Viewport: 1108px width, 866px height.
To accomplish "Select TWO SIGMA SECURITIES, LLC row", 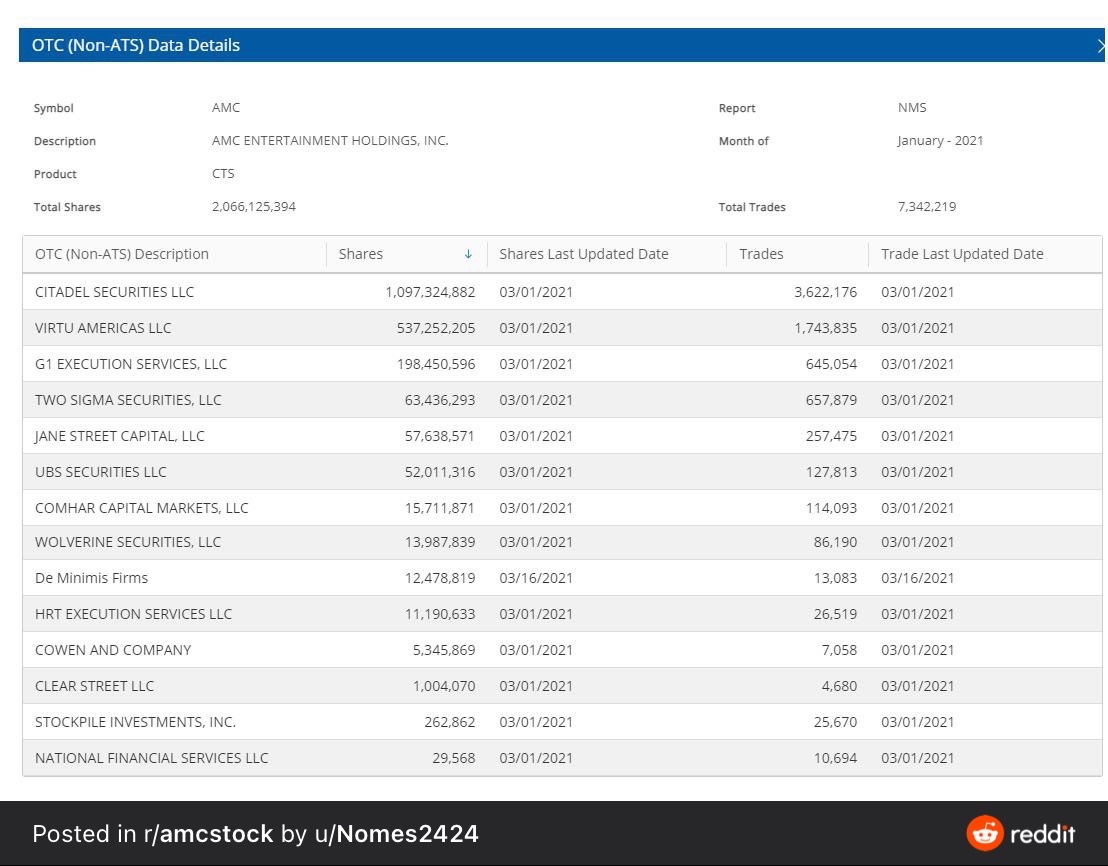I will [x=562, y=400].
